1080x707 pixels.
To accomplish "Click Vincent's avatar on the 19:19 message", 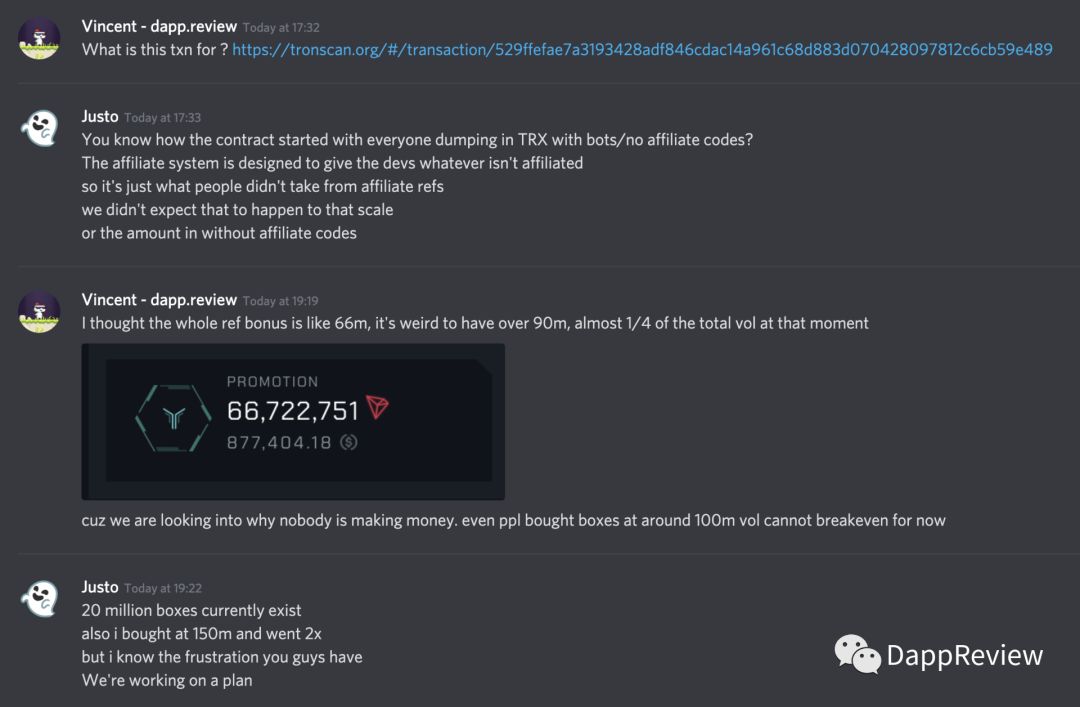I will (39, 311).
